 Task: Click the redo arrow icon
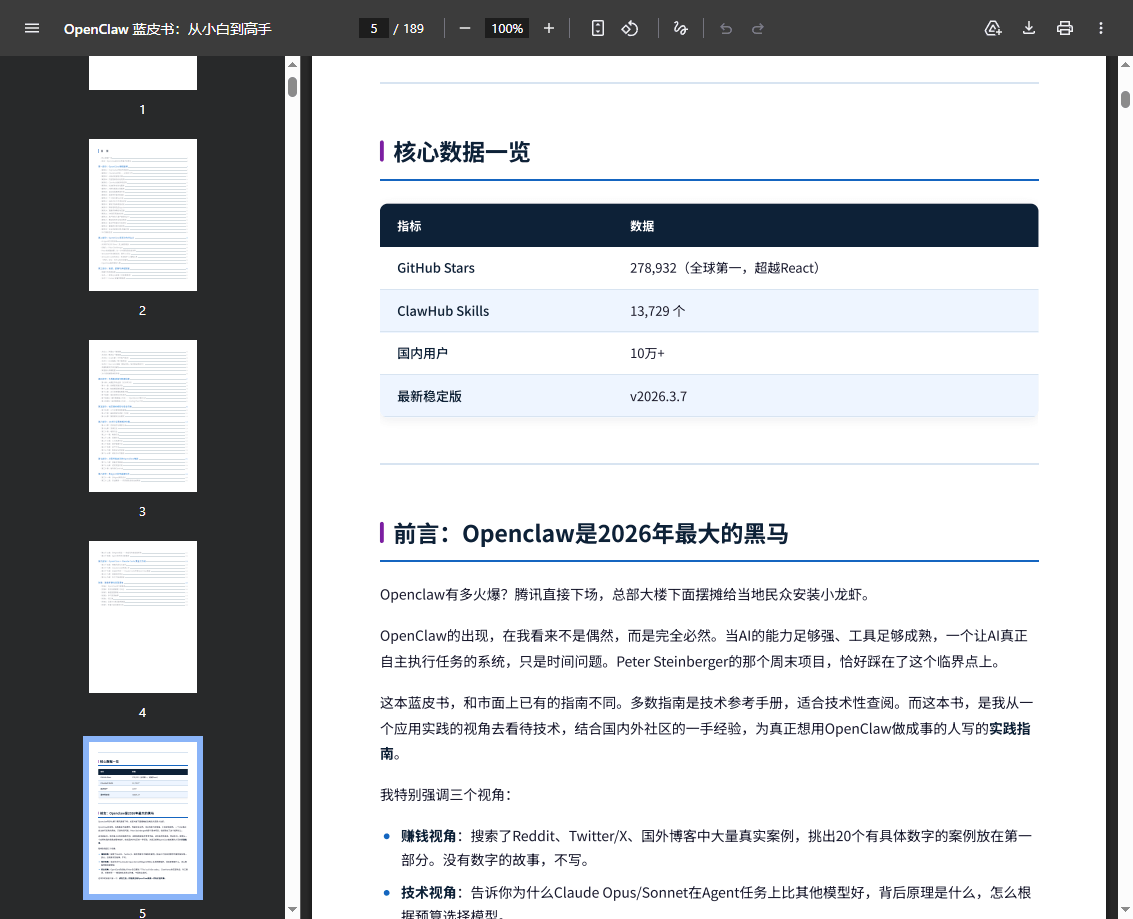pyautogui.click(x=758, y=28)
